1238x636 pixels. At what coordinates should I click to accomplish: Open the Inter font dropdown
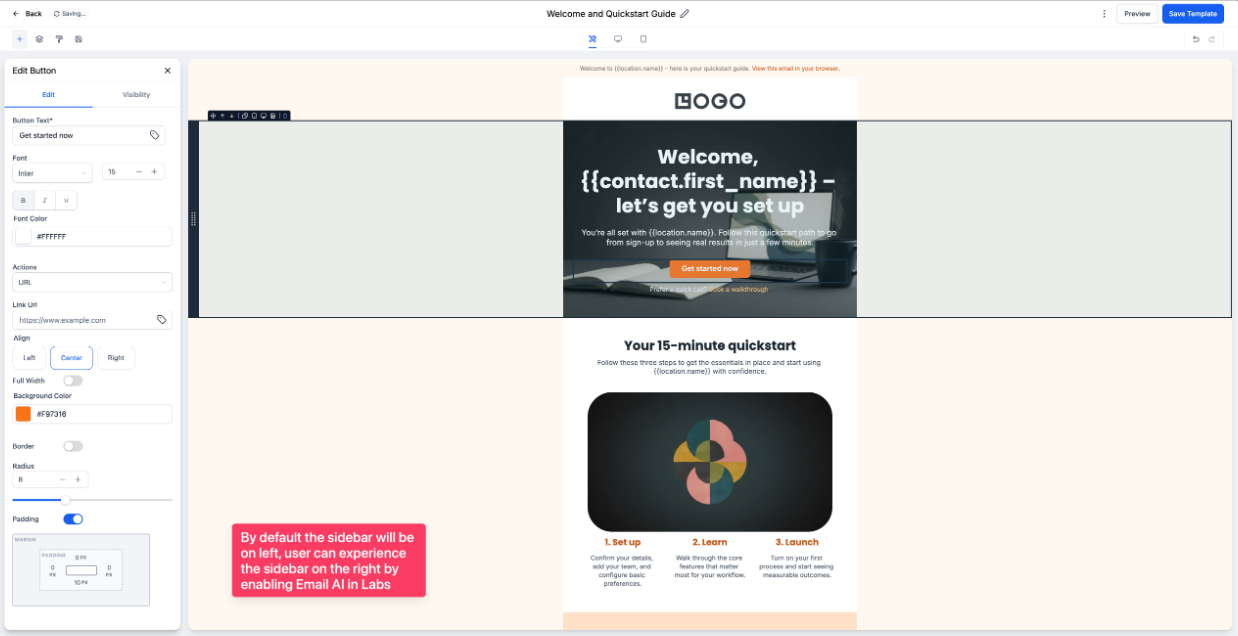coord(52,173)
